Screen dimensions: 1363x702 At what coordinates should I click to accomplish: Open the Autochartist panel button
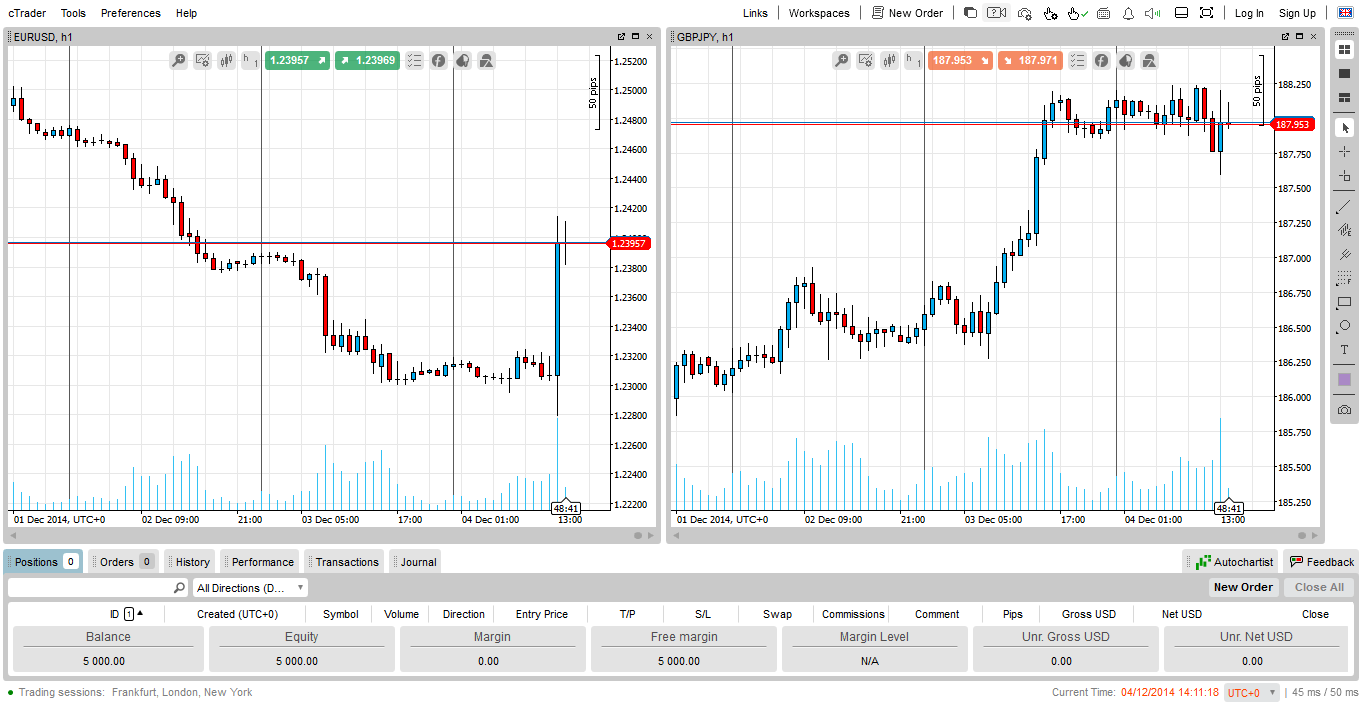click(1234, 562)
